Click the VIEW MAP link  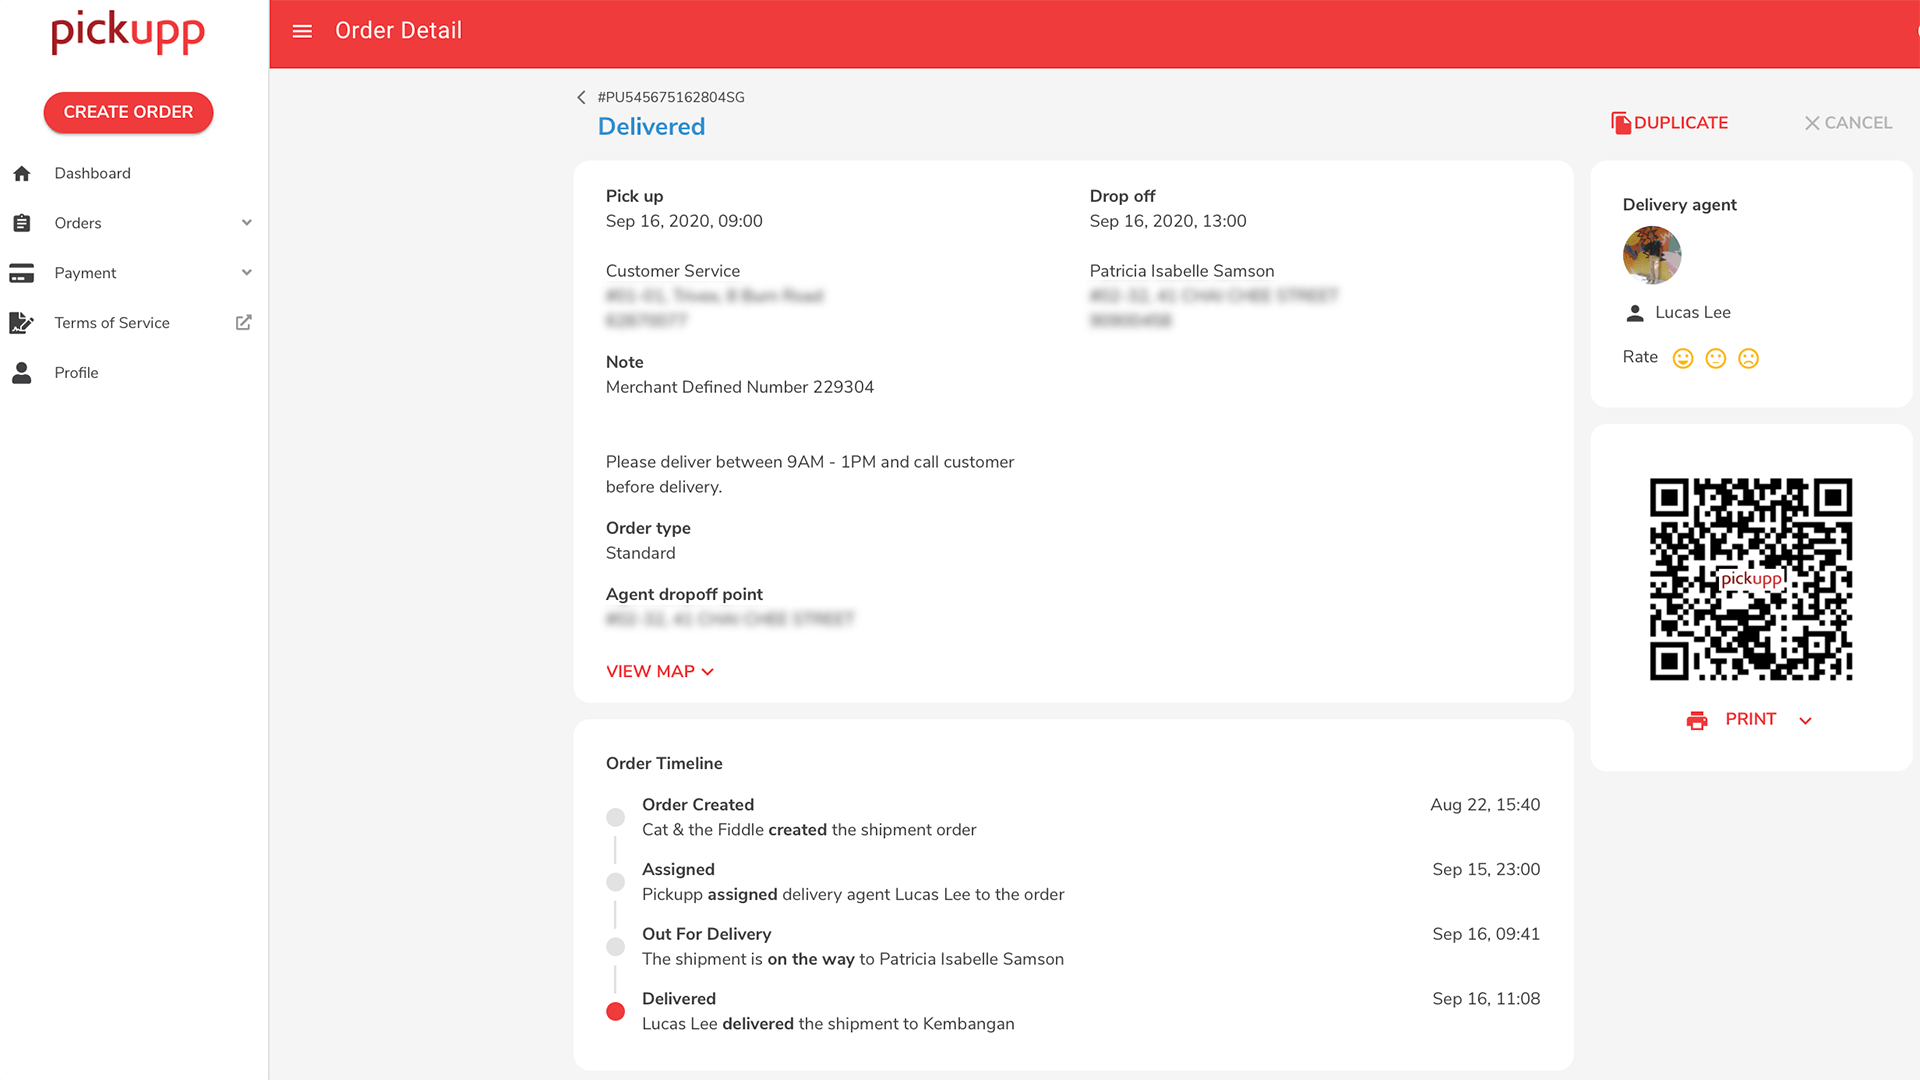point(650,671)
